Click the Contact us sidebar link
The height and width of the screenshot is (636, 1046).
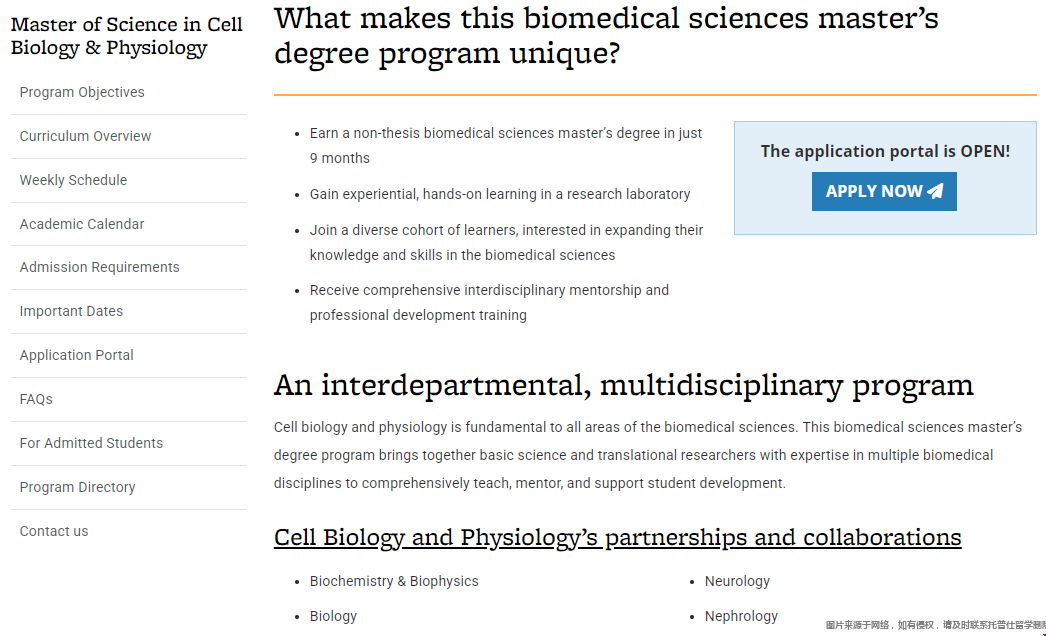pos(54,531)
